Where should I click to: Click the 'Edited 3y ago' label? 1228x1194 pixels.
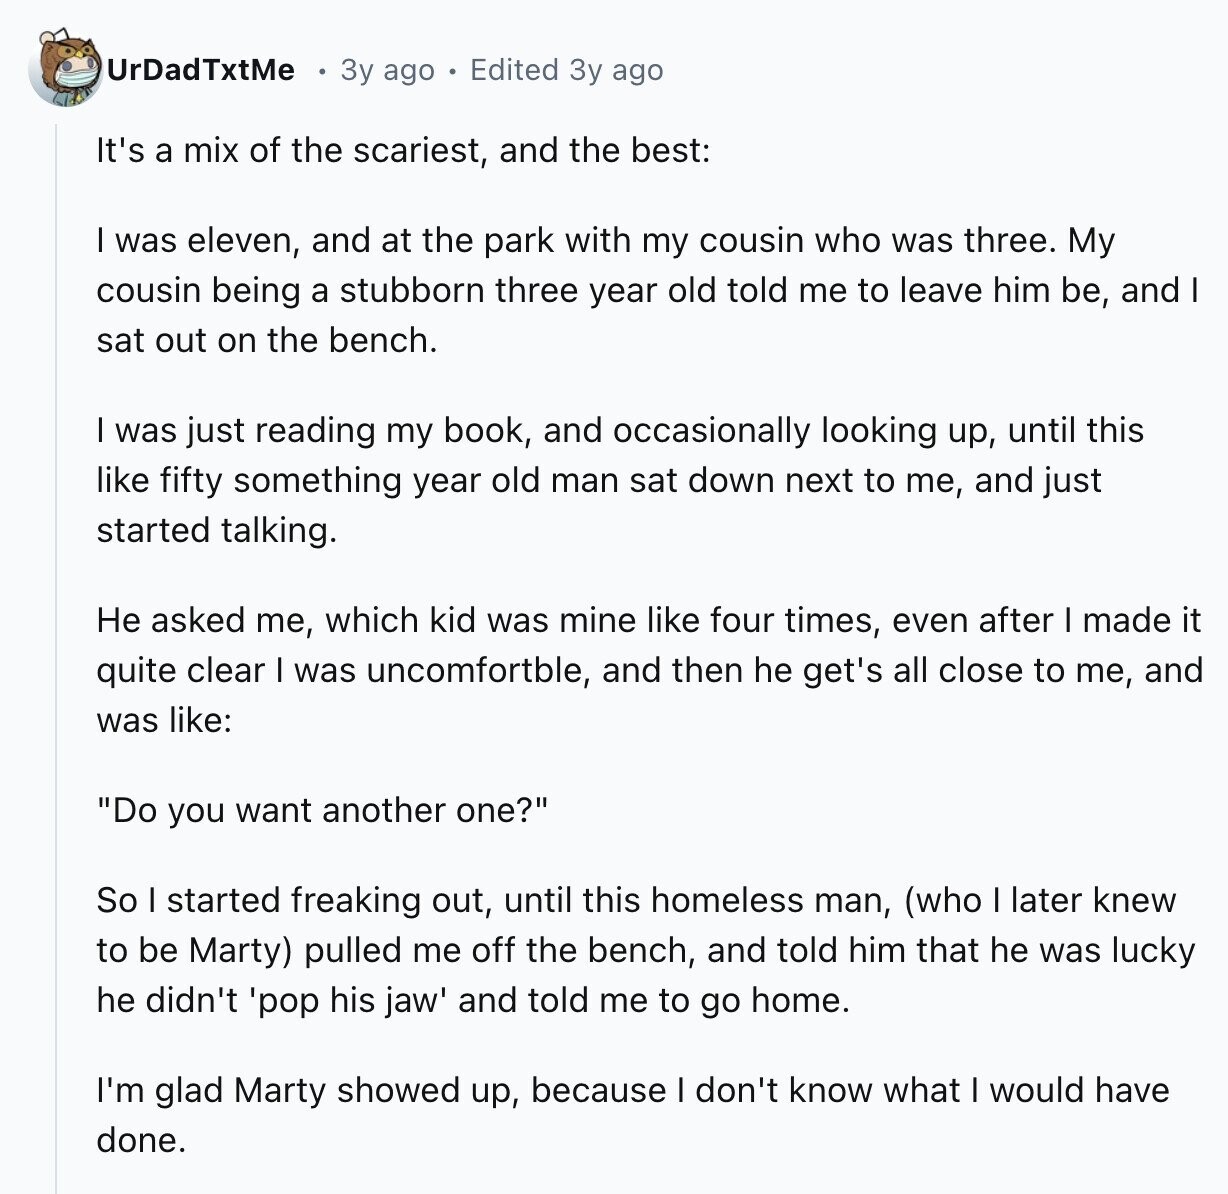(566, 70)
